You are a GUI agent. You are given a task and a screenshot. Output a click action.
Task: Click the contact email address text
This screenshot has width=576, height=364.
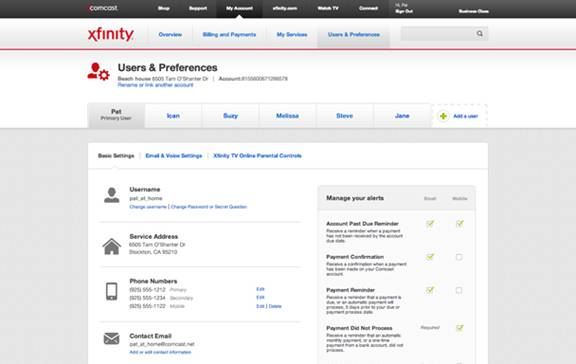(162, 344)
